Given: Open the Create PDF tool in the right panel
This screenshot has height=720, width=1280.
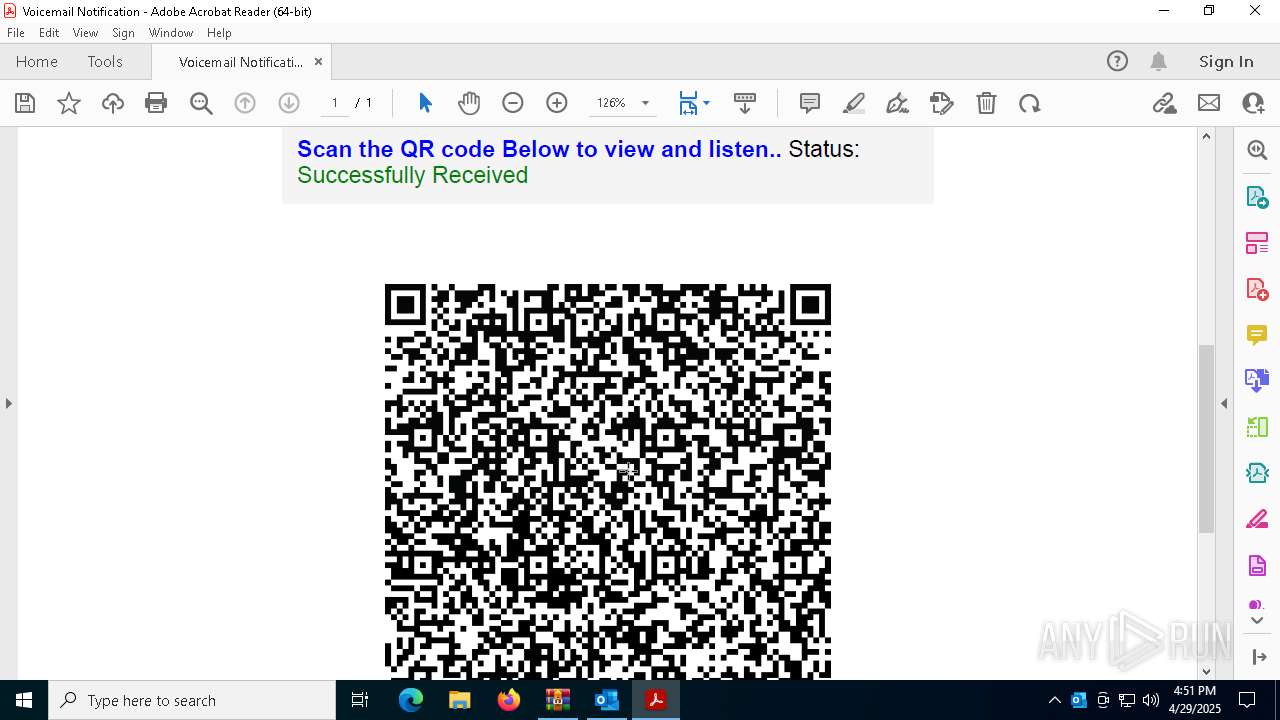Looking at the screenshot, I should (x=1257, y=289).
